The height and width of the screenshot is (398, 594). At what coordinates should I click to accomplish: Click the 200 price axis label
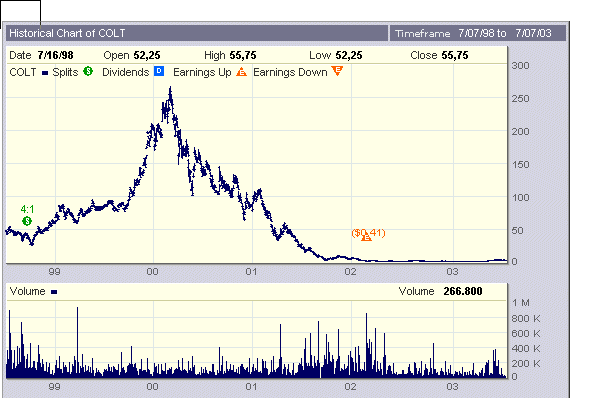[x=520, y=131]
